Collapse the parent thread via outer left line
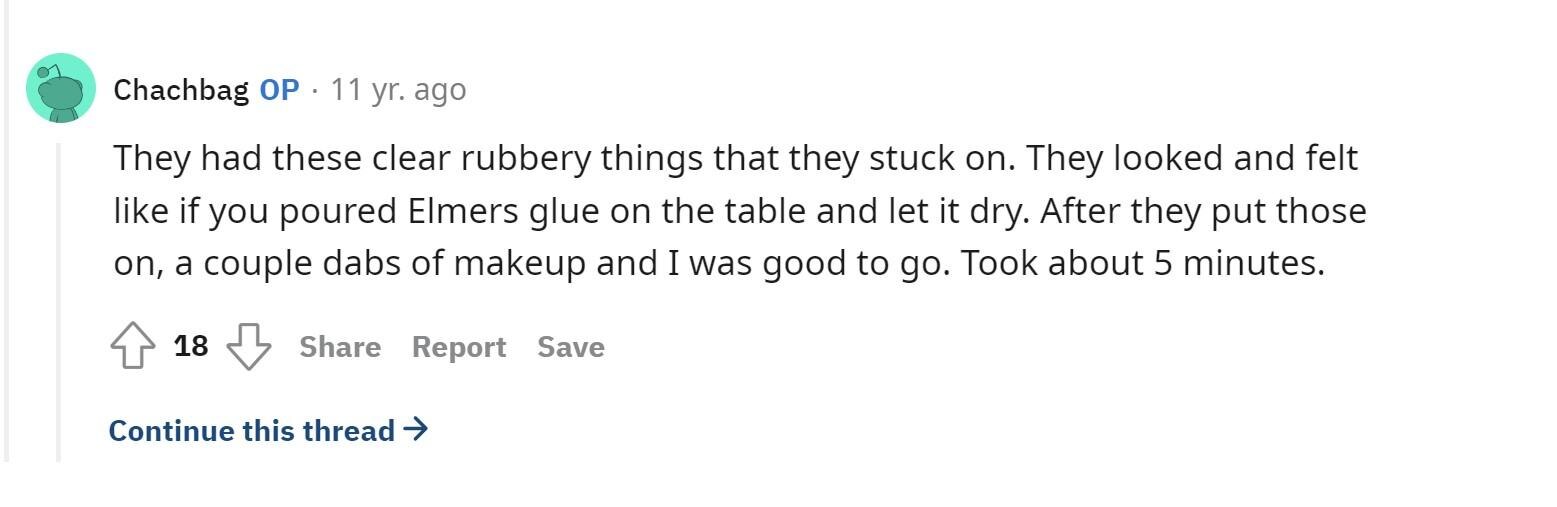 (x=7, y=250)
